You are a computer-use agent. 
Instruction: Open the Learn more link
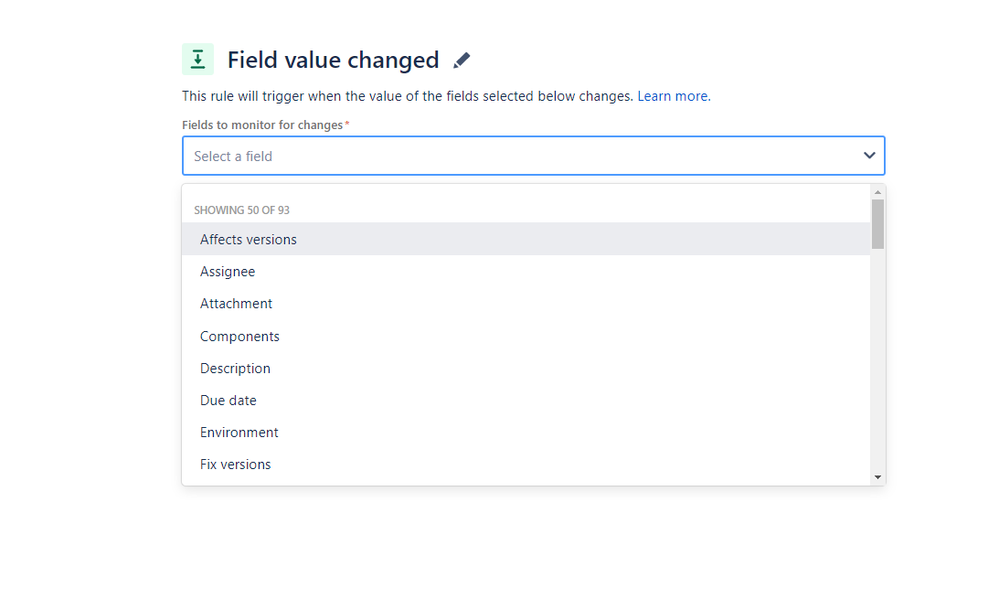coord(673,96)
